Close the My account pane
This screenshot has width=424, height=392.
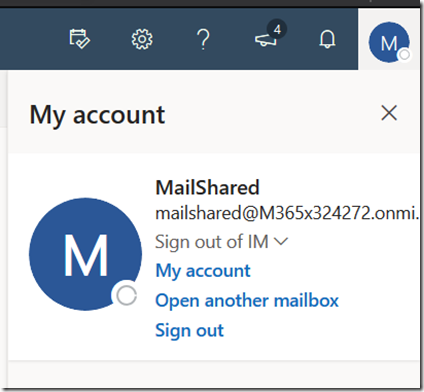coord(389,113)
